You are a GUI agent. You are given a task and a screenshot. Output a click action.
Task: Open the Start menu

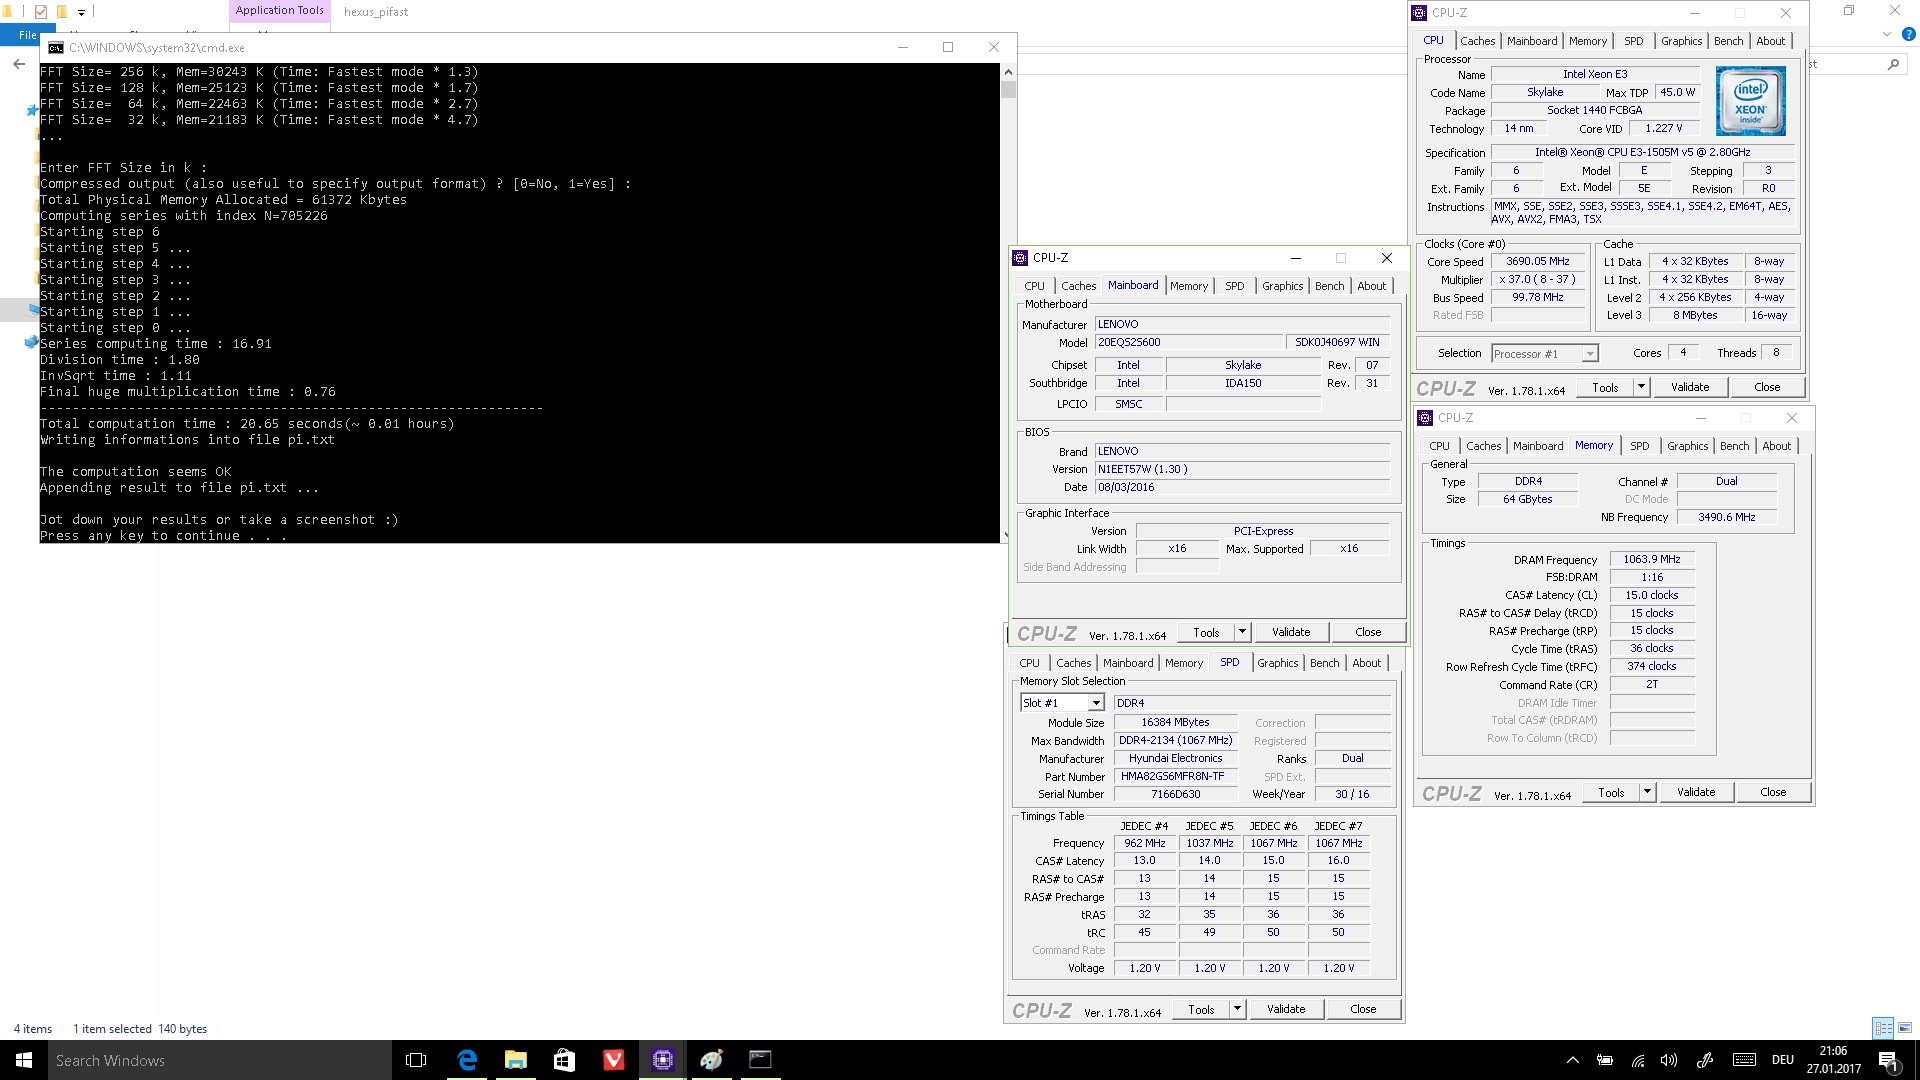coord(24,1060)
